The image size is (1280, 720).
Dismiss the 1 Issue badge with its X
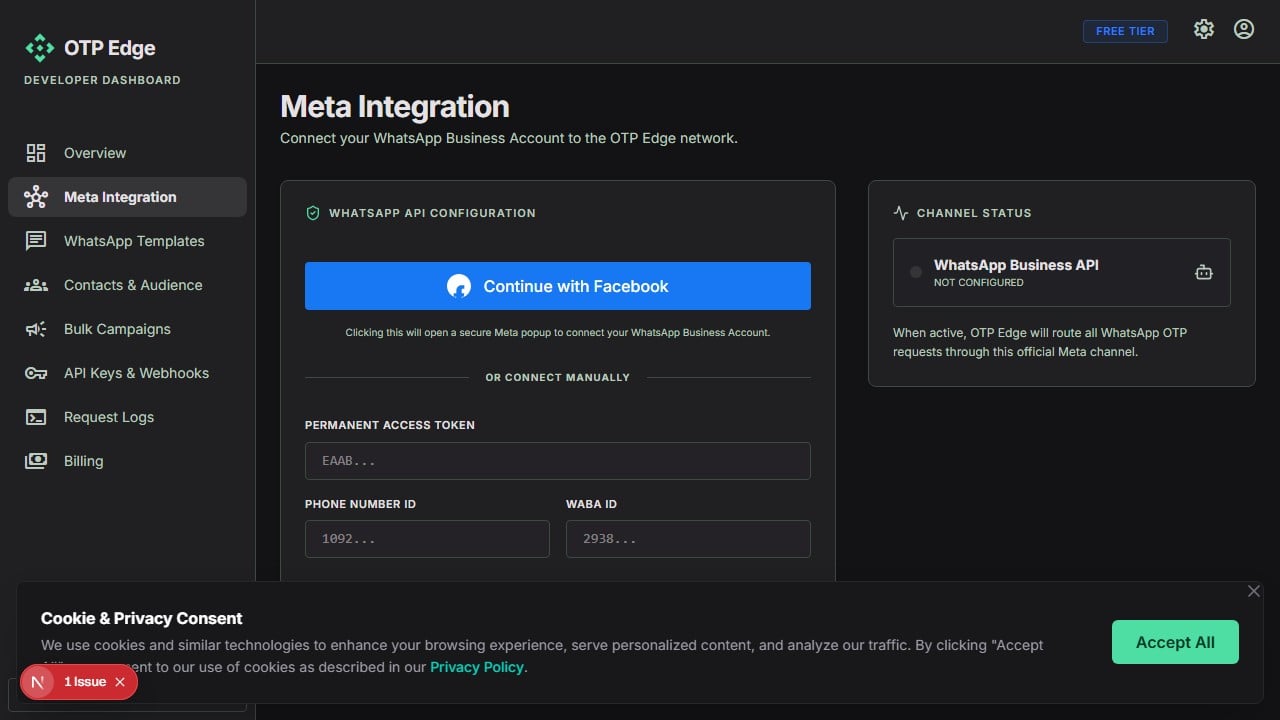(x=120, y=682)
